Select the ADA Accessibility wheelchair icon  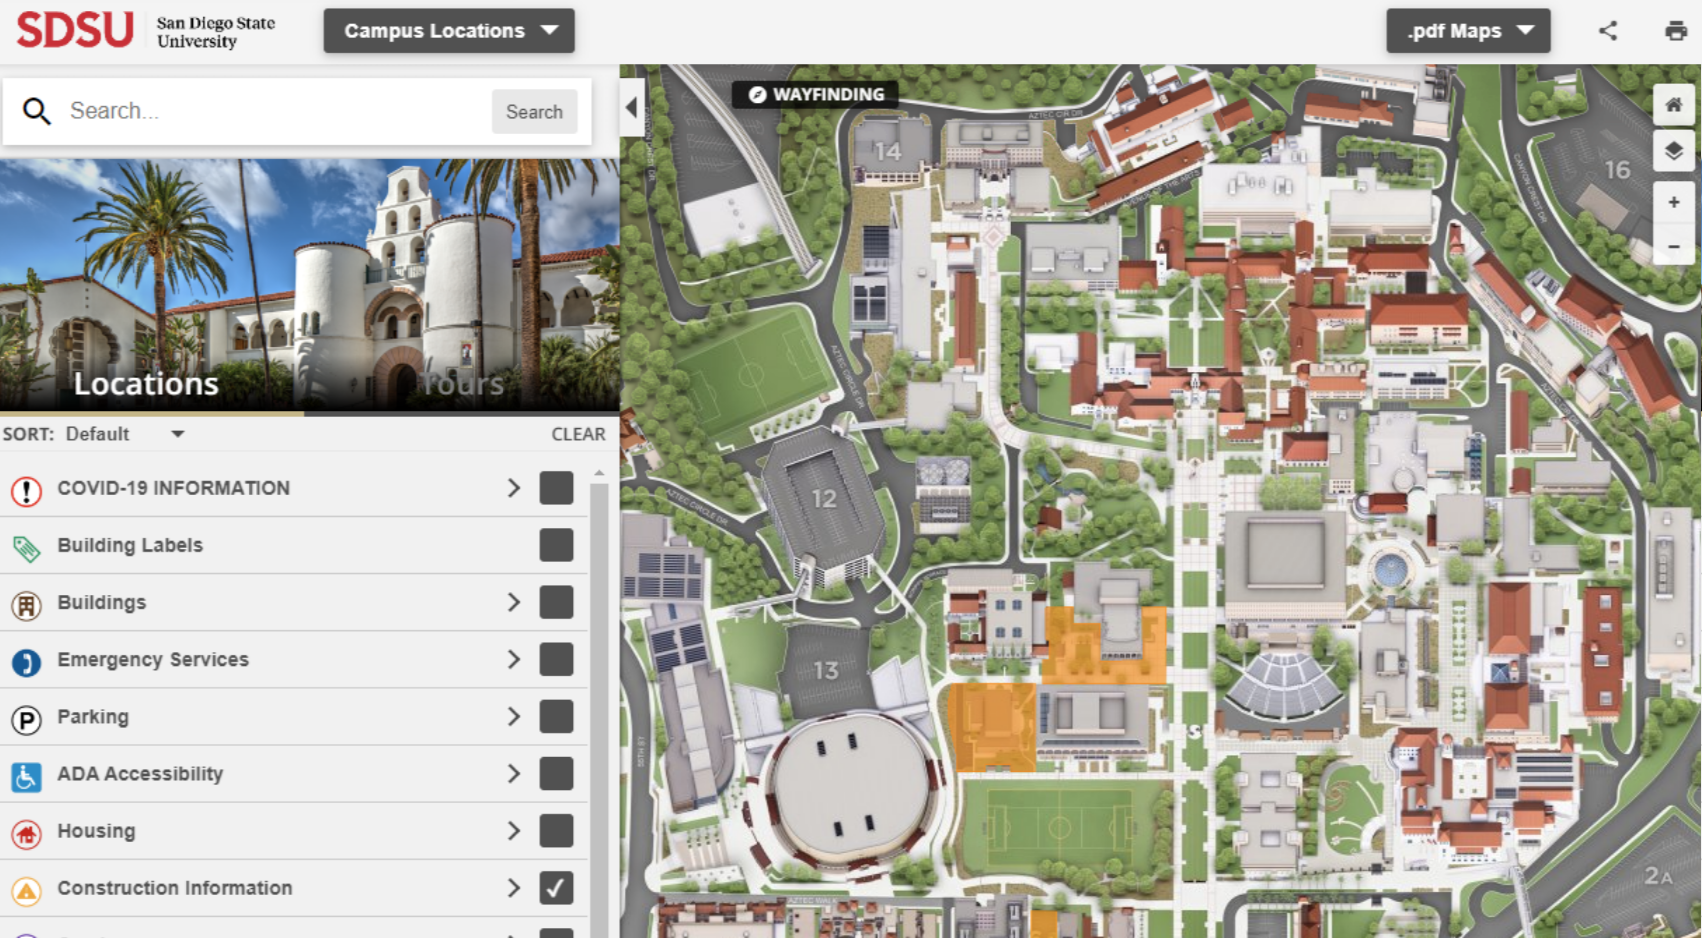(x=26, y=773)
